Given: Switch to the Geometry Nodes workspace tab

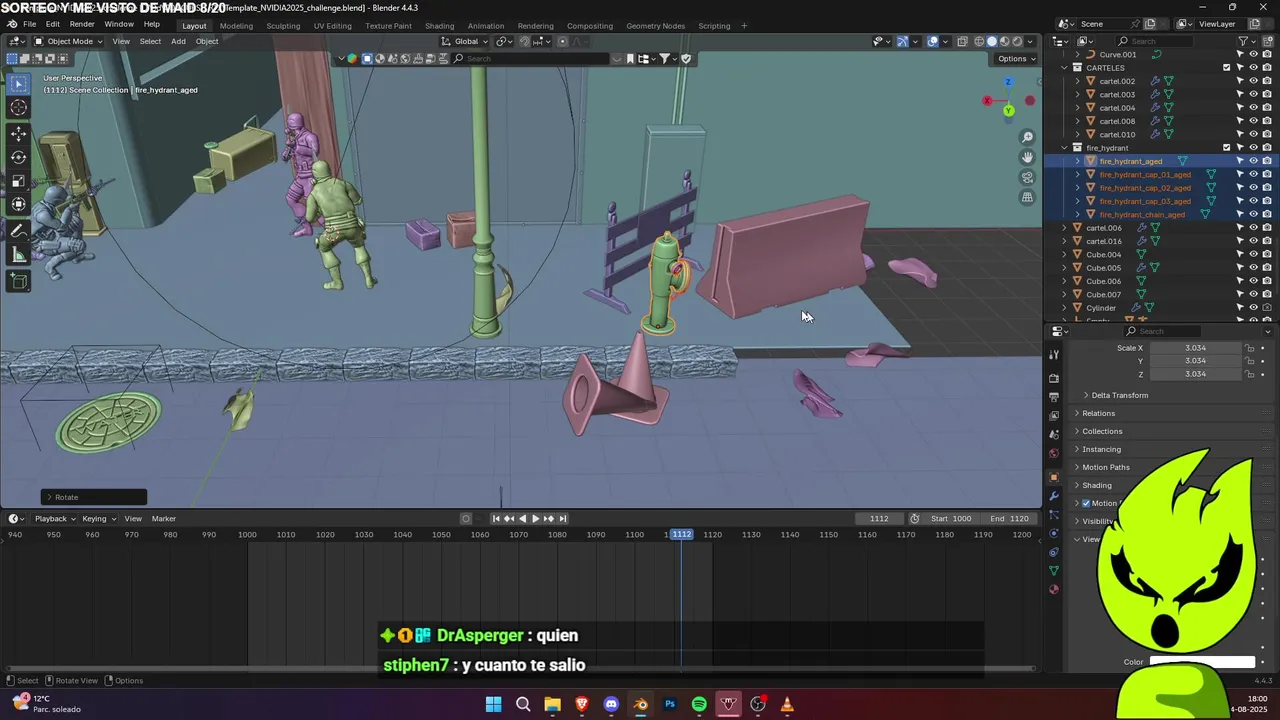Looking at the screenshot, I should tap(655, 26).
